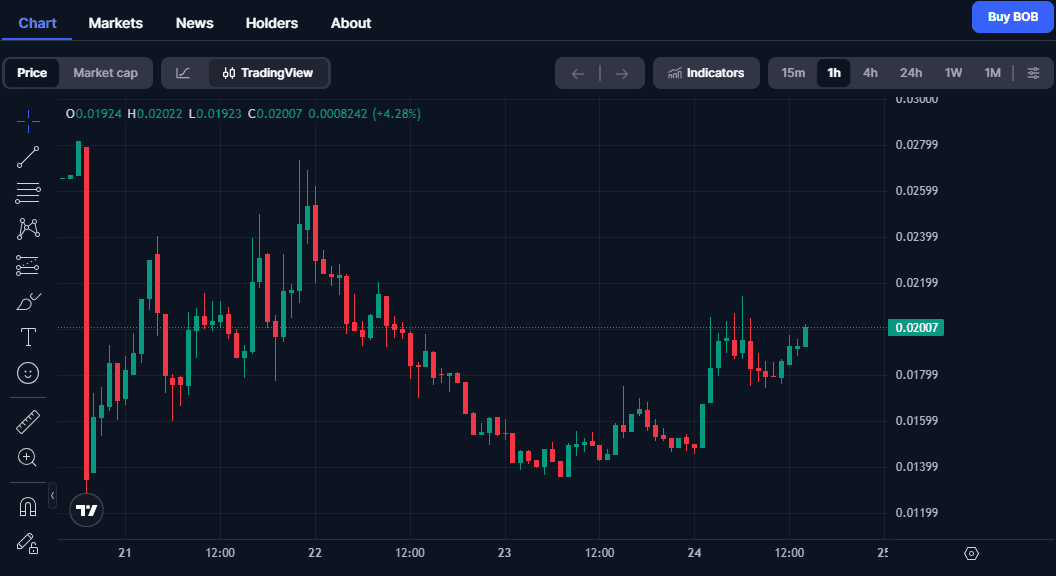Screen dimensions: 1056x576
Task: Switch chart from Price to Market cap
Action: coord(105,72)
